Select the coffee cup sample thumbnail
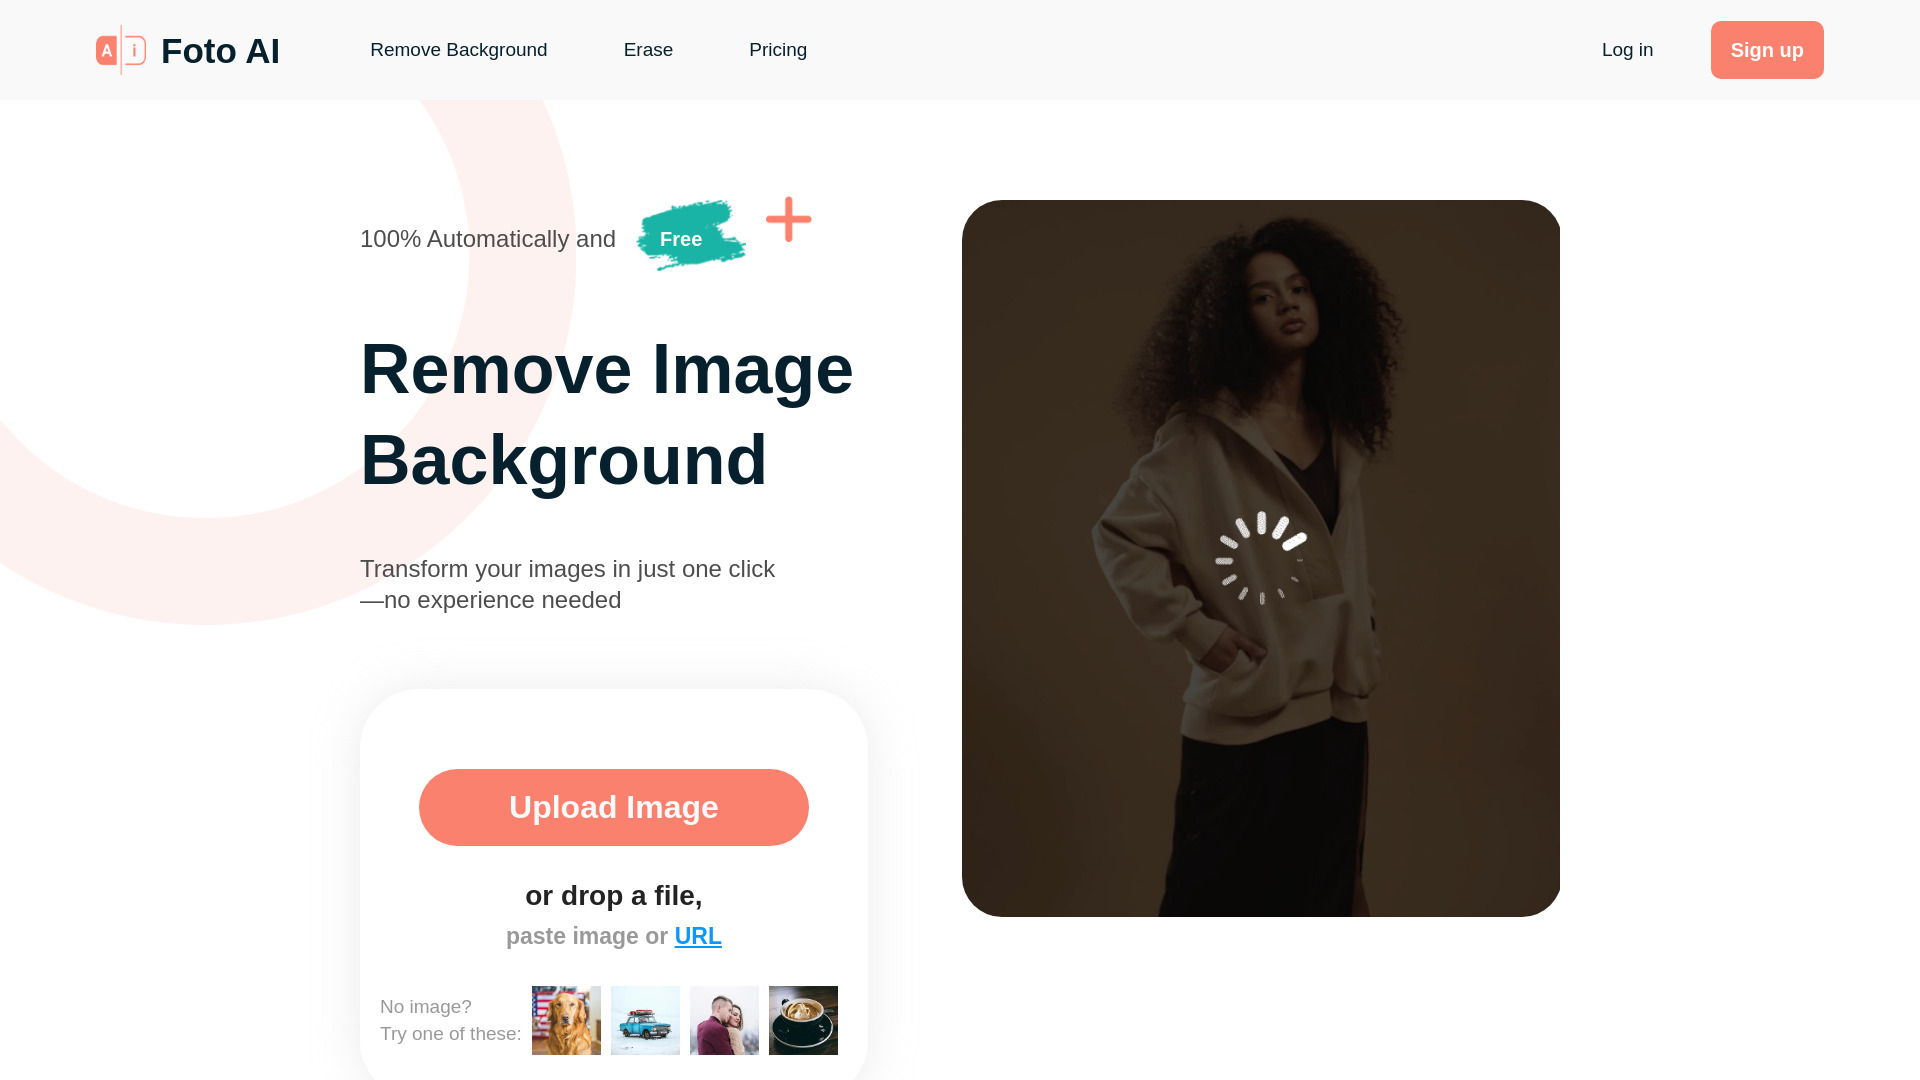The width and height of the screenshot is (1920, 1080). (x=803, y=1019)
